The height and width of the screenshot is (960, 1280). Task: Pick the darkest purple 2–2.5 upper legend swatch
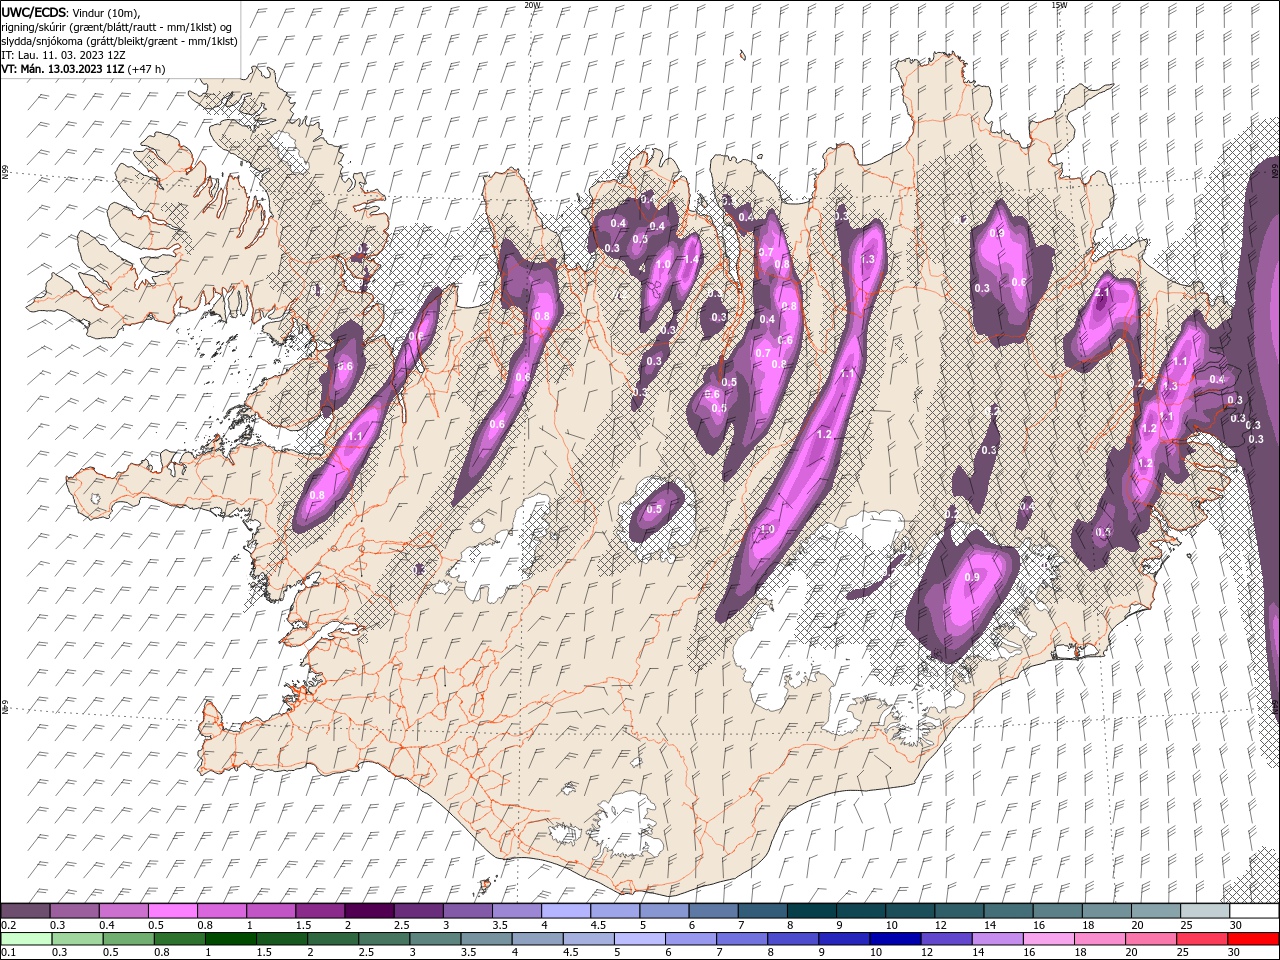coord(369,911)
